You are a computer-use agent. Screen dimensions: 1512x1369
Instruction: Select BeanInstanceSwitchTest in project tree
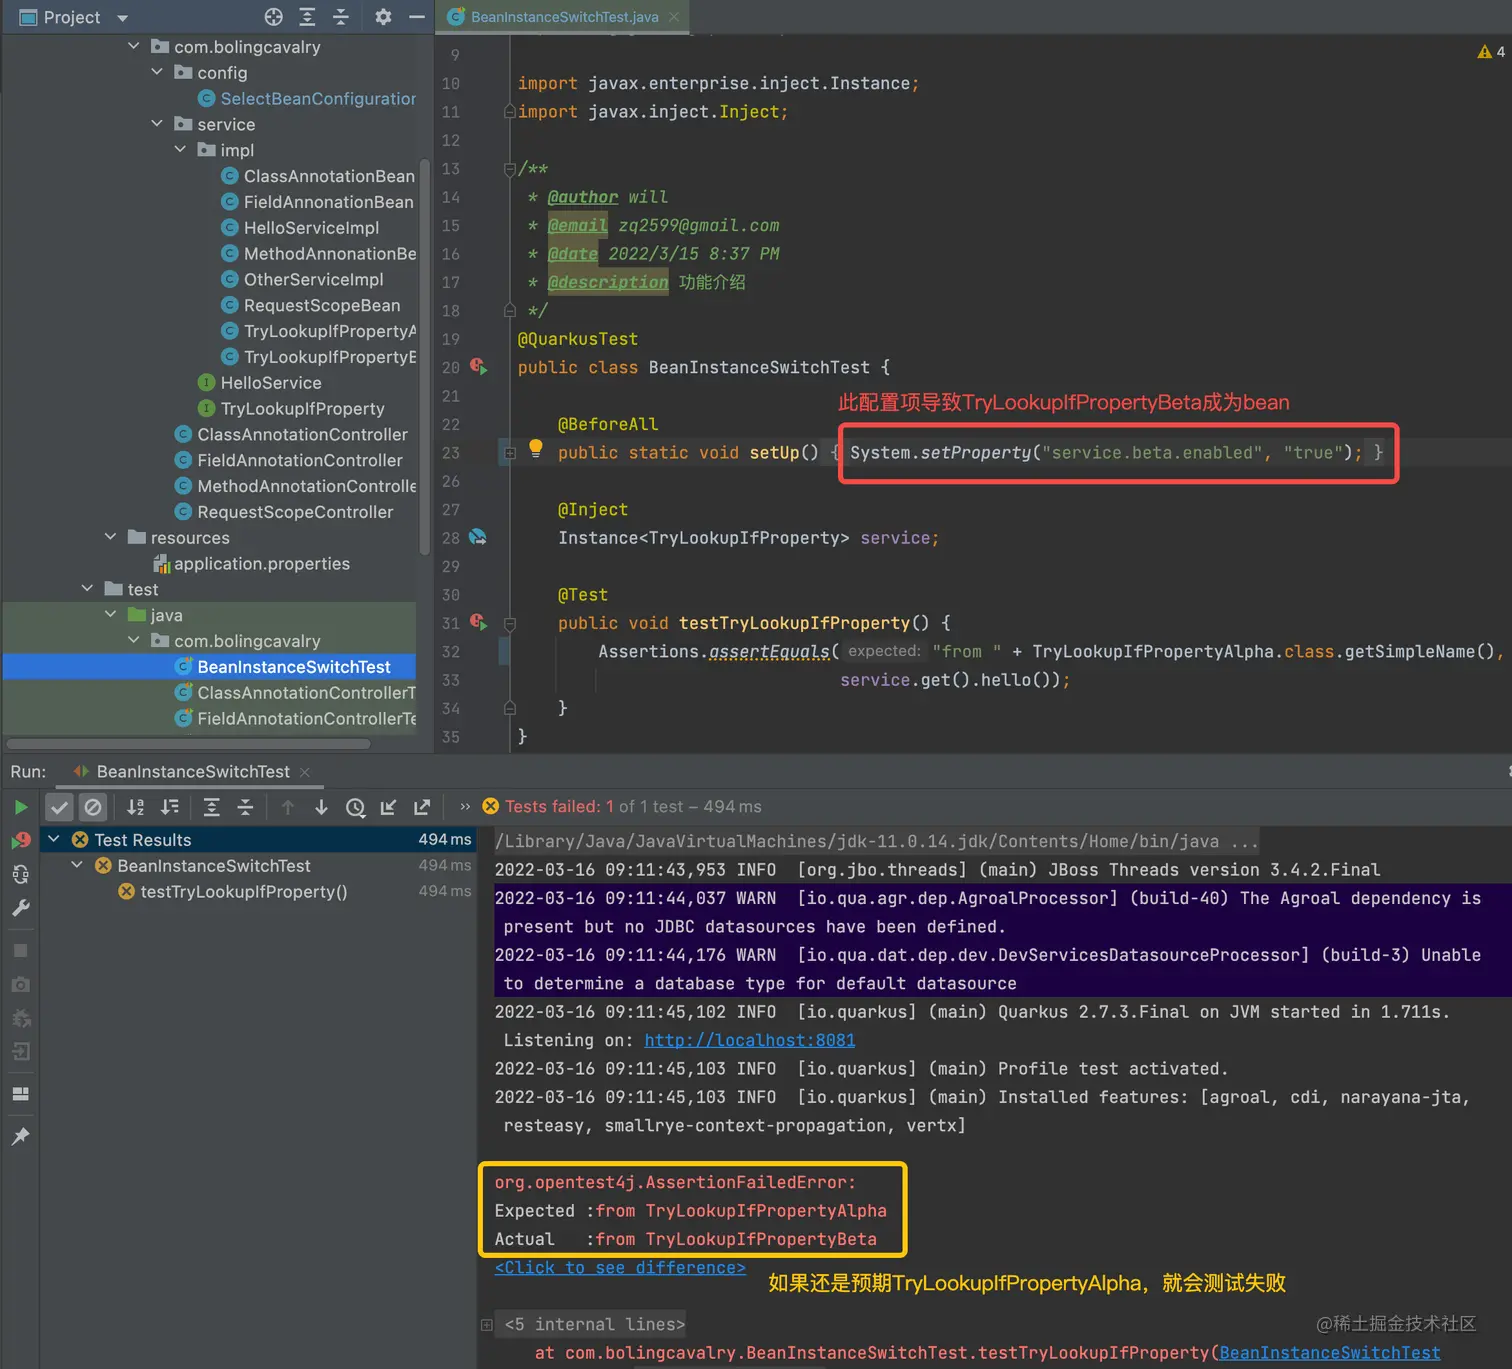coord(209,667)
